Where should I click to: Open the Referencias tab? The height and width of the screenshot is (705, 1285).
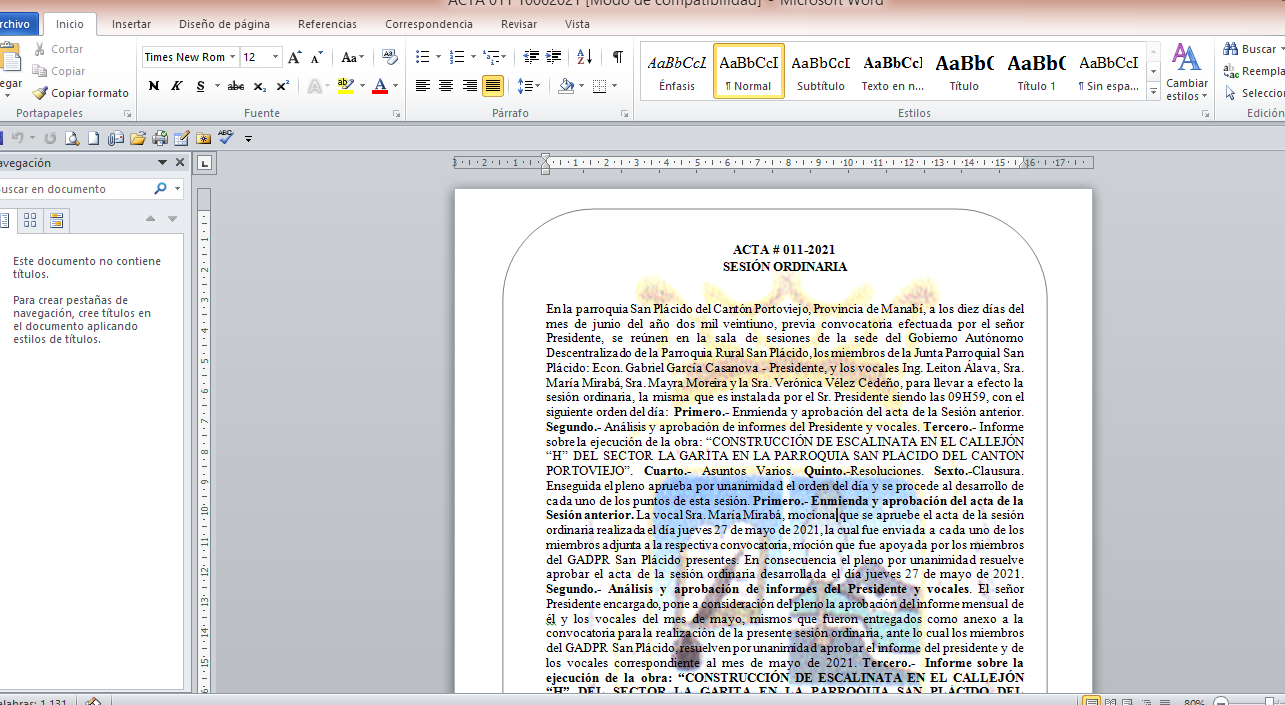click(327, 24)
